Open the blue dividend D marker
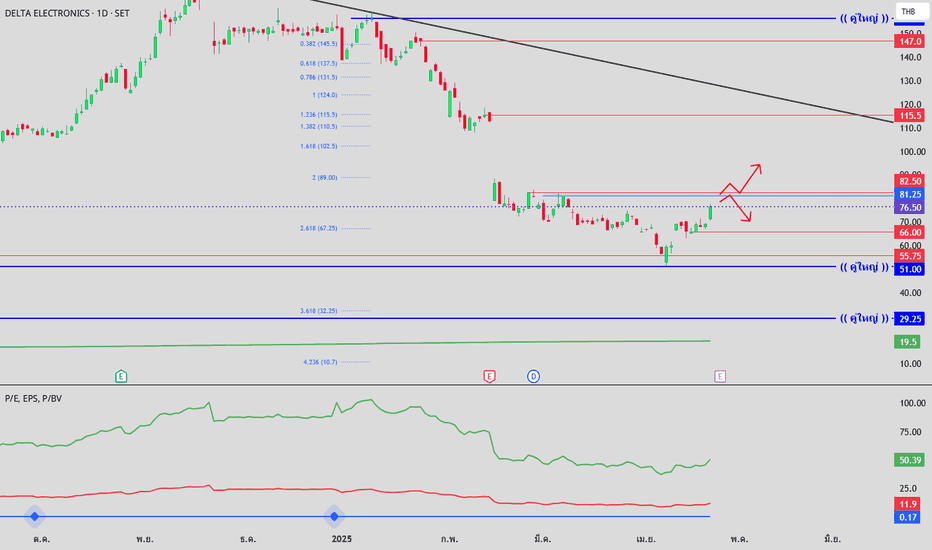The width and height of the screenshot is (932, 550). 533,376
